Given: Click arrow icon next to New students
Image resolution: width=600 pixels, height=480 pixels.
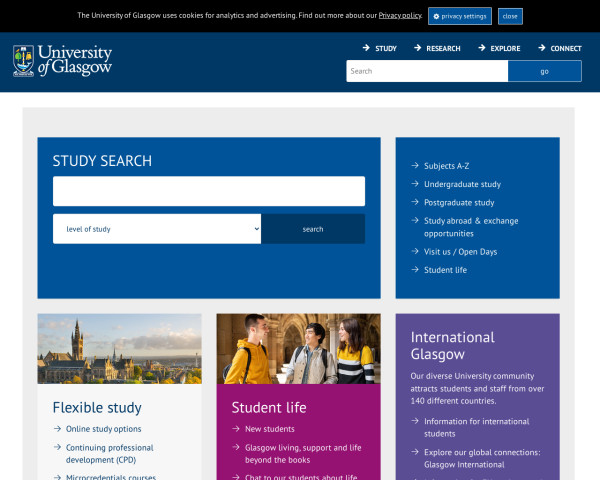Looking at the screenshot, I should coord(236,428).
